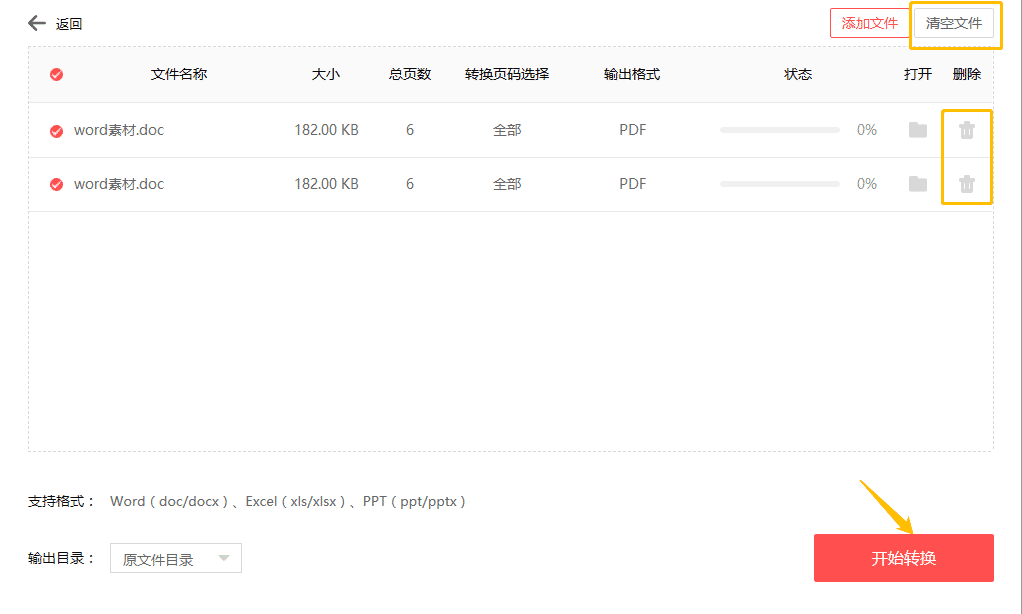Click 全部 page selection in second row

507,184
